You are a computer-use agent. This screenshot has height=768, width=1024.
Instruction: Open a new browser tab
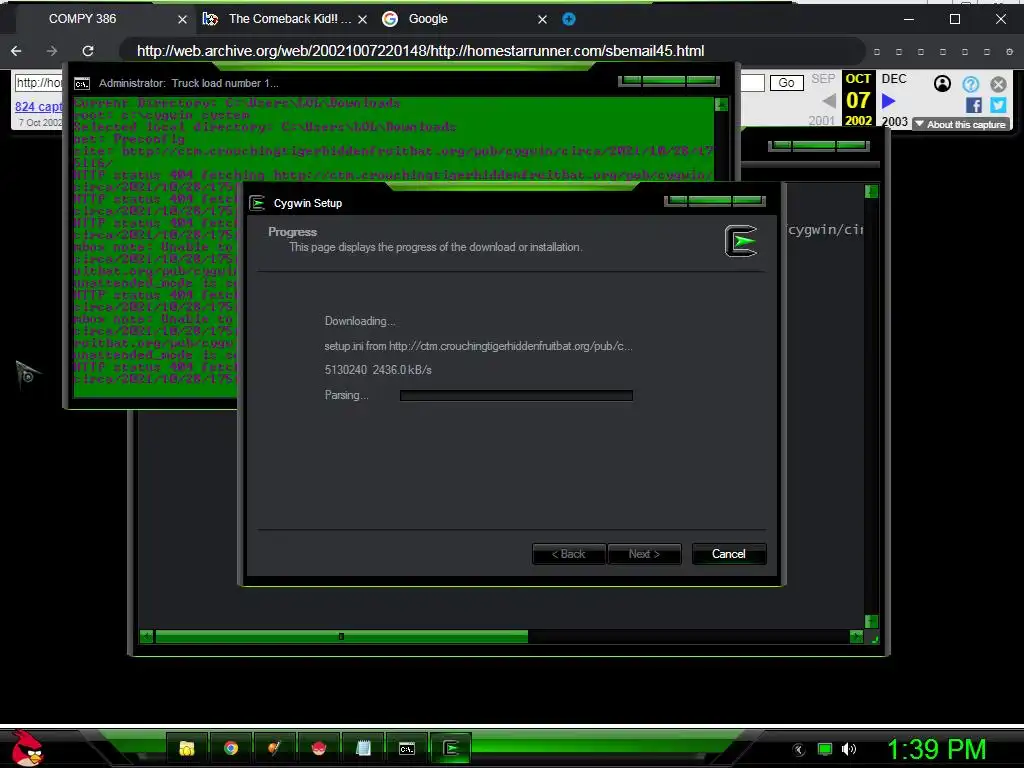pyautogui.click(x=569, y=19)
